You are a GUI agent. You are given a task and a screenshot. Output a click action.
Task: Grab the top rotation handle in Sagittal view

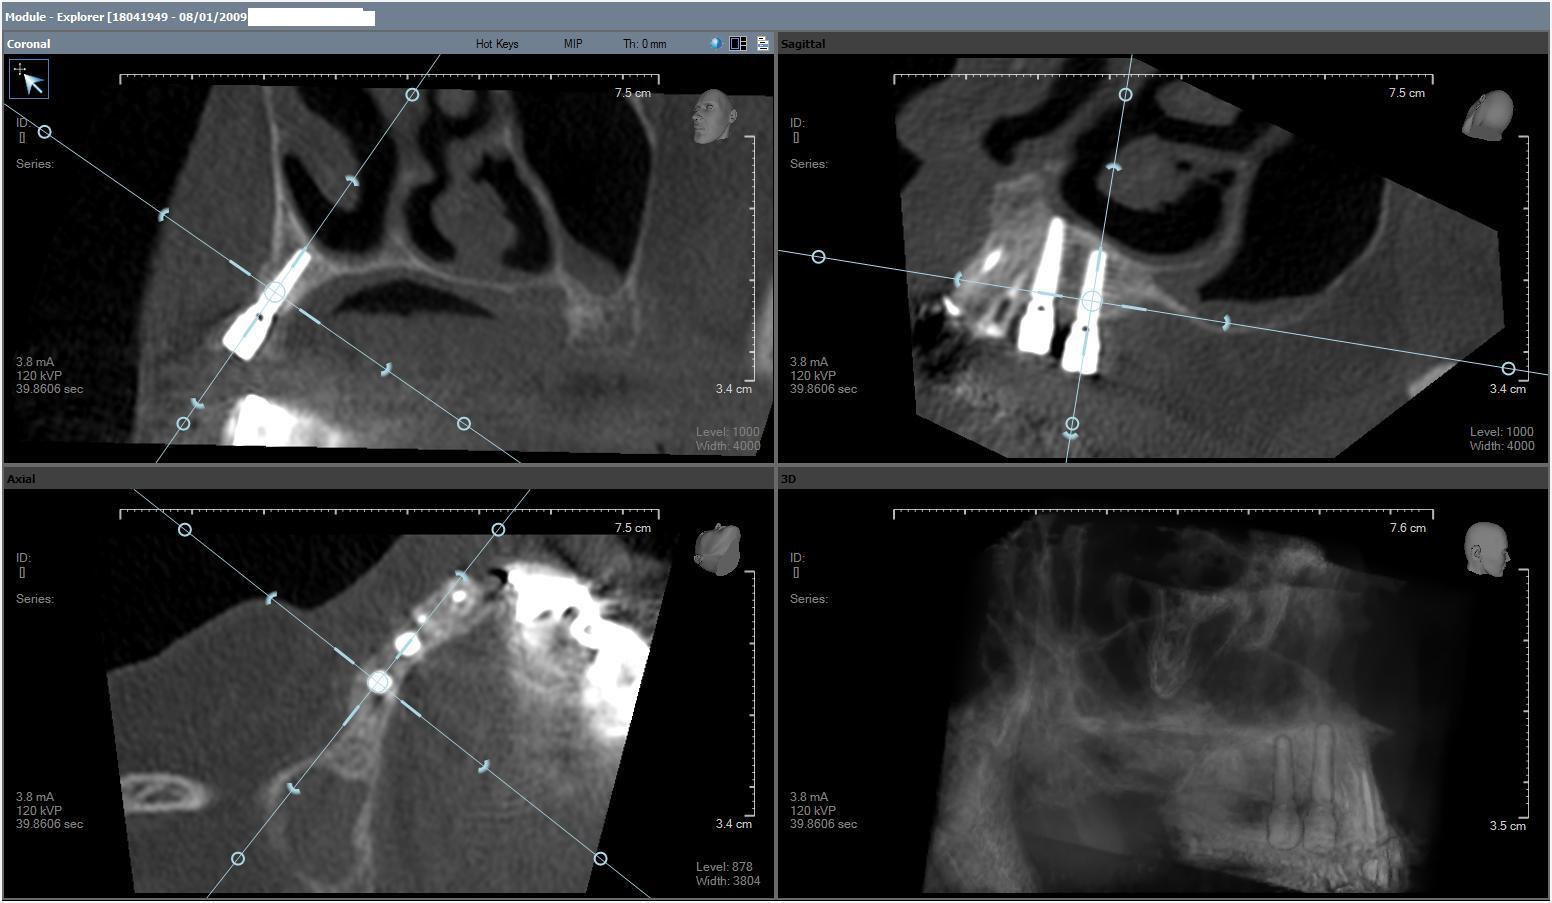point(1125,95)
